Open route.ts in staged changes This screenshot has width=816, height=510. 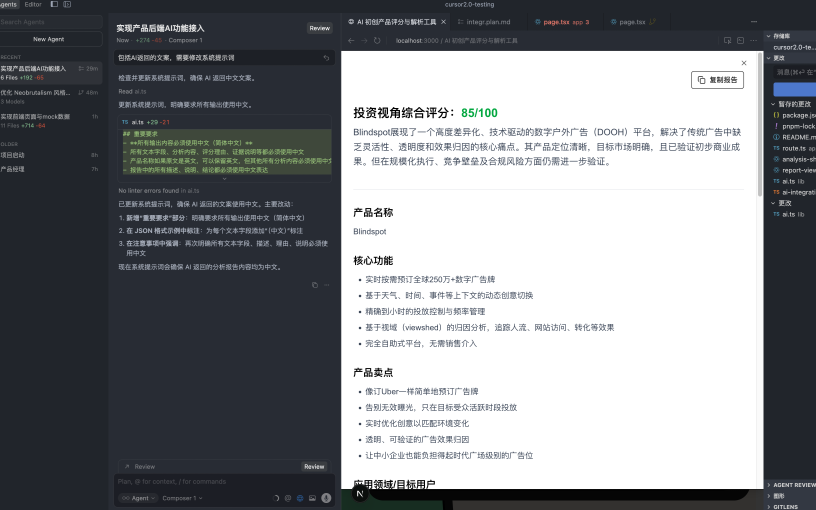click(x=794, y=147)
